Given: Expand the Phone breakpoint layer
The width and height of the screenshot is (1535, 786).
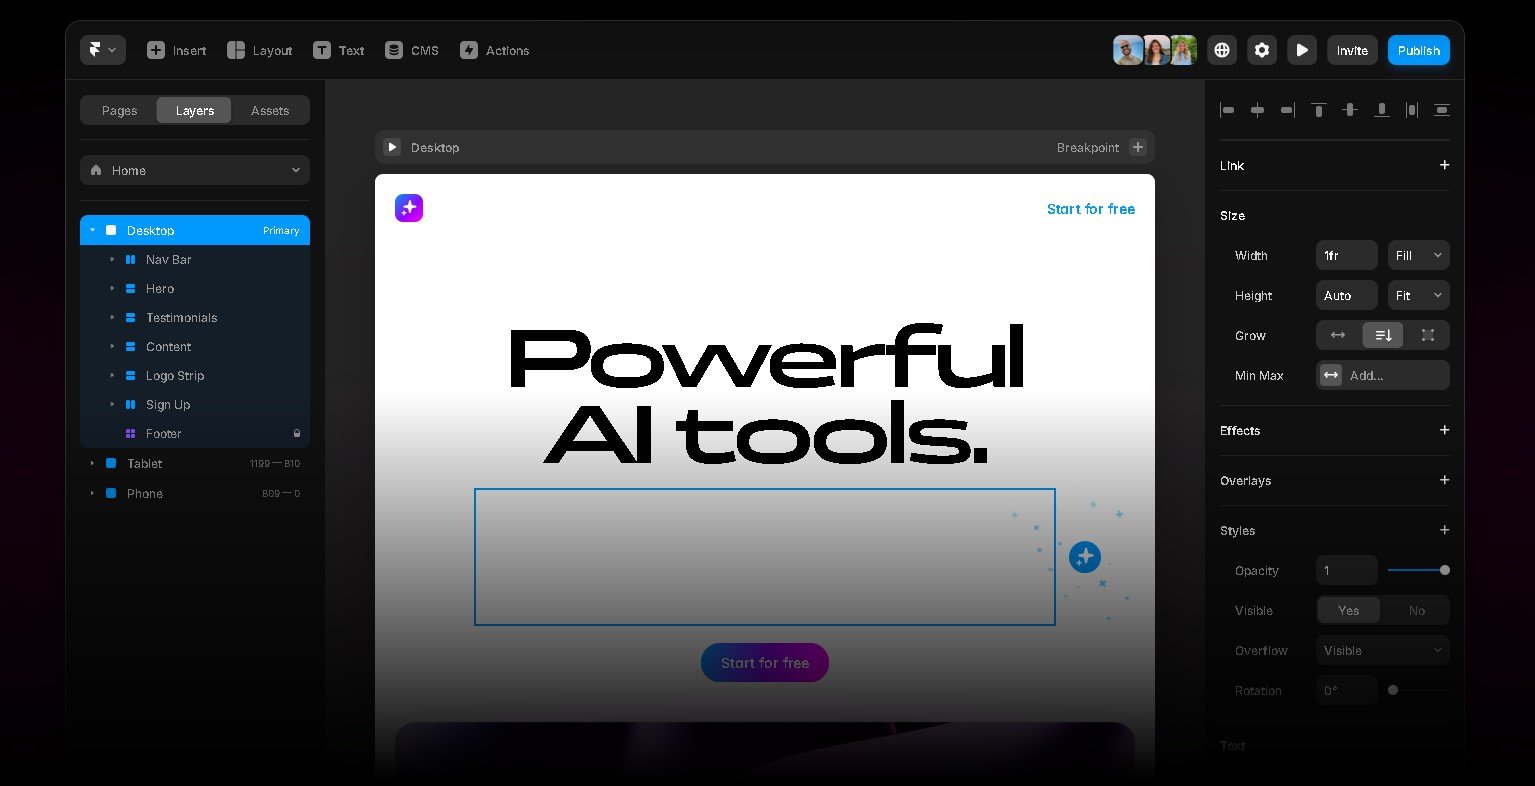Looking at the screenshot, I should 92,493.
